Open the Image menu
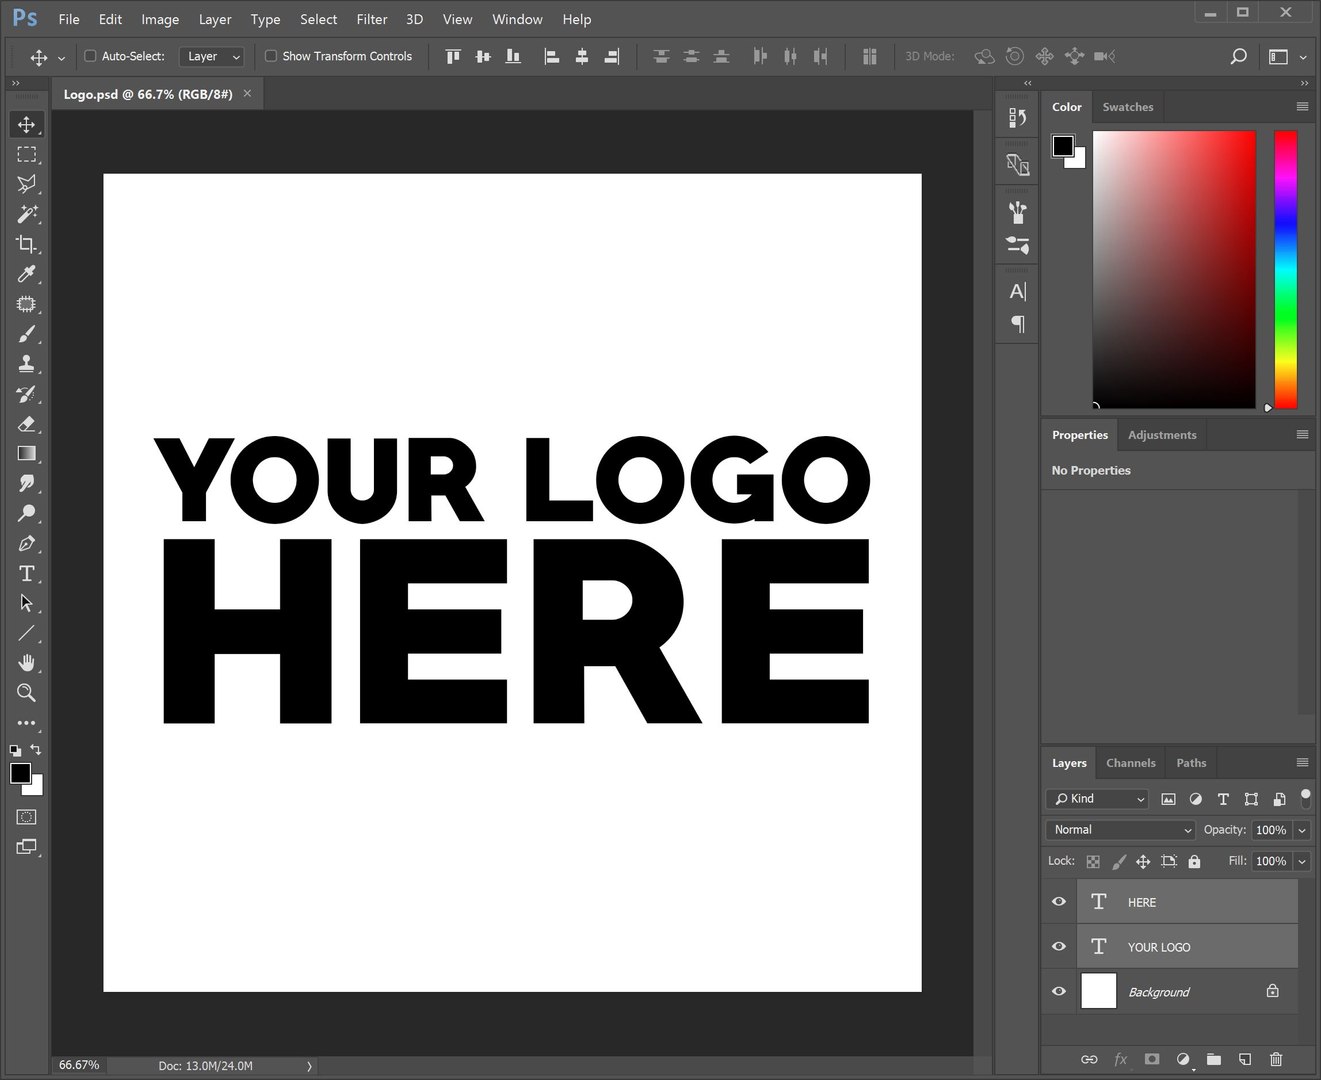 (160, 19)
